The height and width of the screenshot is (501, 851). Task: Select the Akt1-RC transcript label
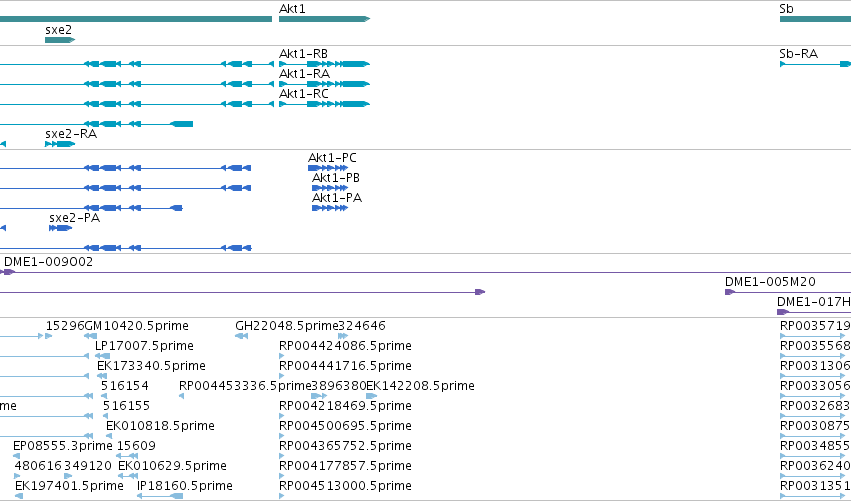coord(304,94)
